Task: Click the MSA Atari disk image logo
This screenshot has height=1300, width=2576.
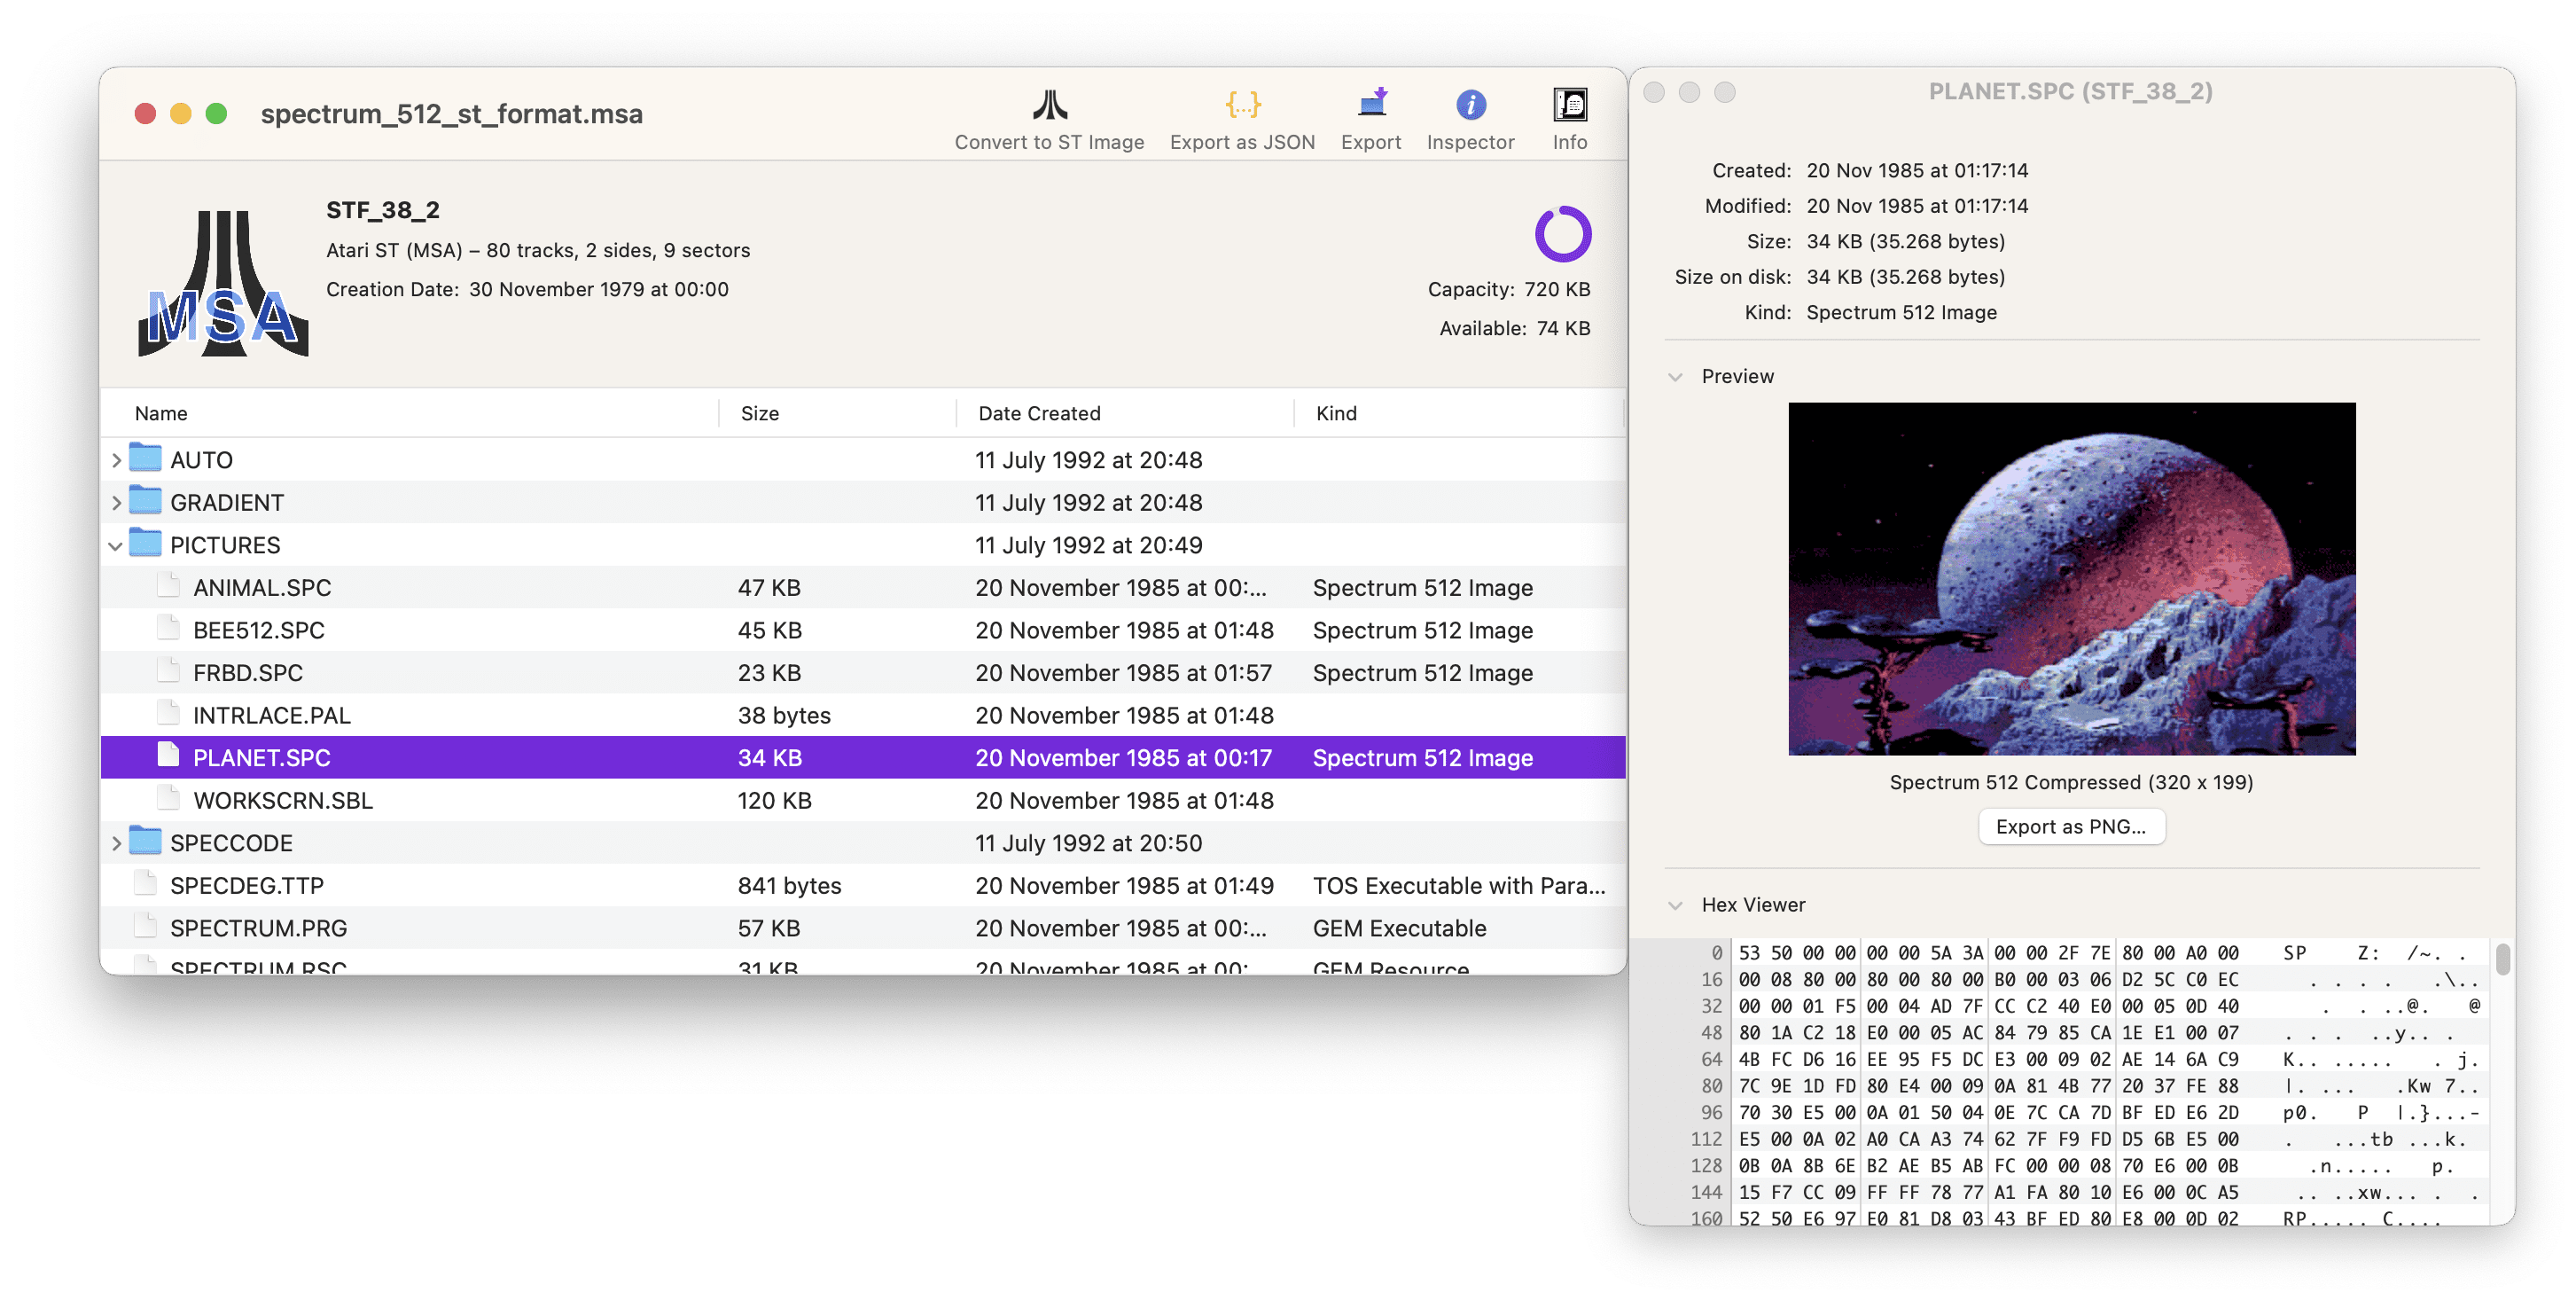Action: pos(222,283)
